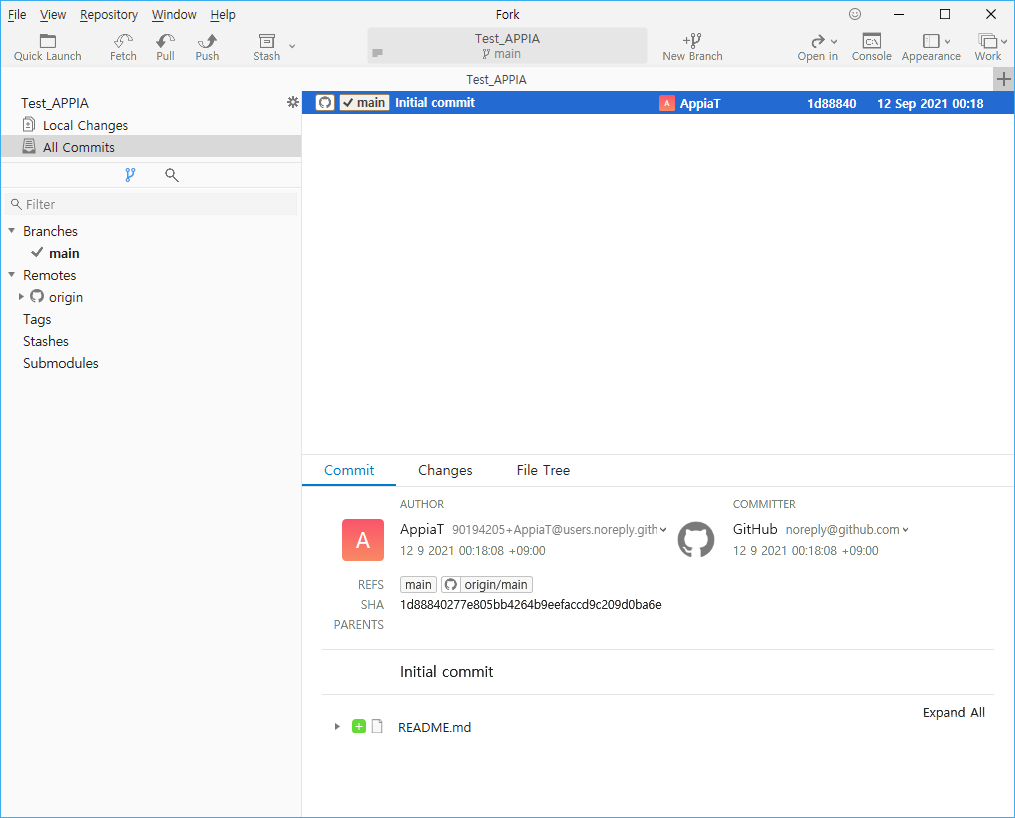Viewport: 1015px width, 818px height.
Task: Open the View menu
Action: pos(53,14)
